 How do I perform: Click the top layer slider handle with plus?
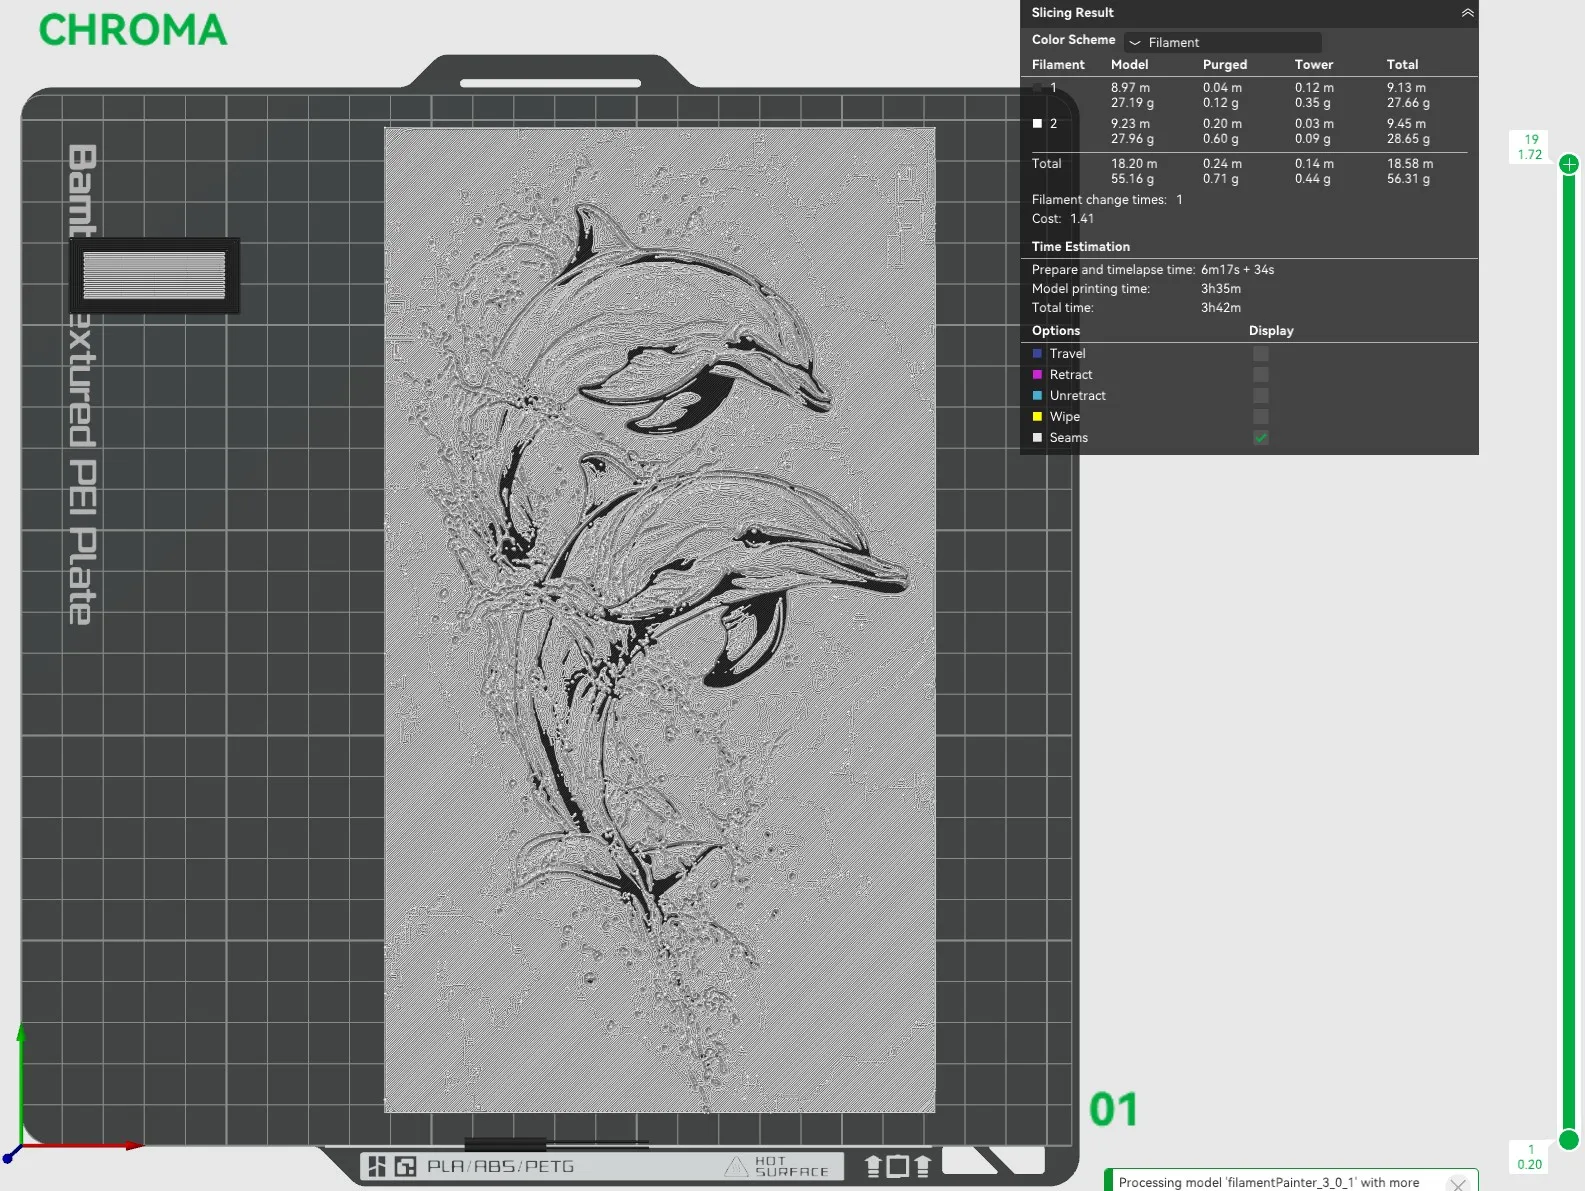[1569, 164]
